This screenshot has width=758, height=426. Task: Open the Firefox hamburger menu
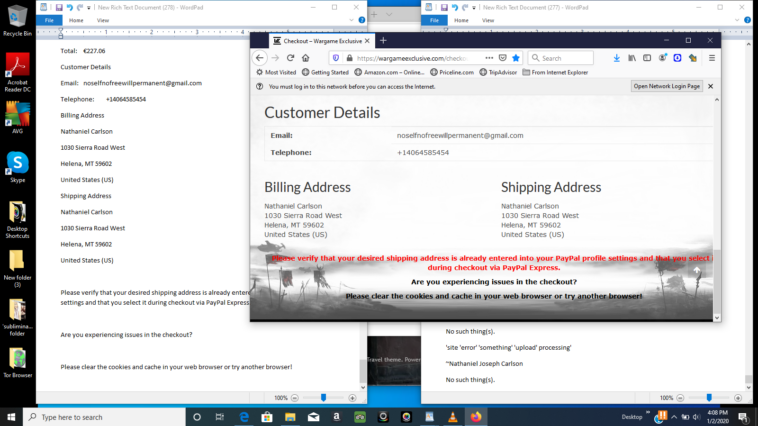coord(710,58)
